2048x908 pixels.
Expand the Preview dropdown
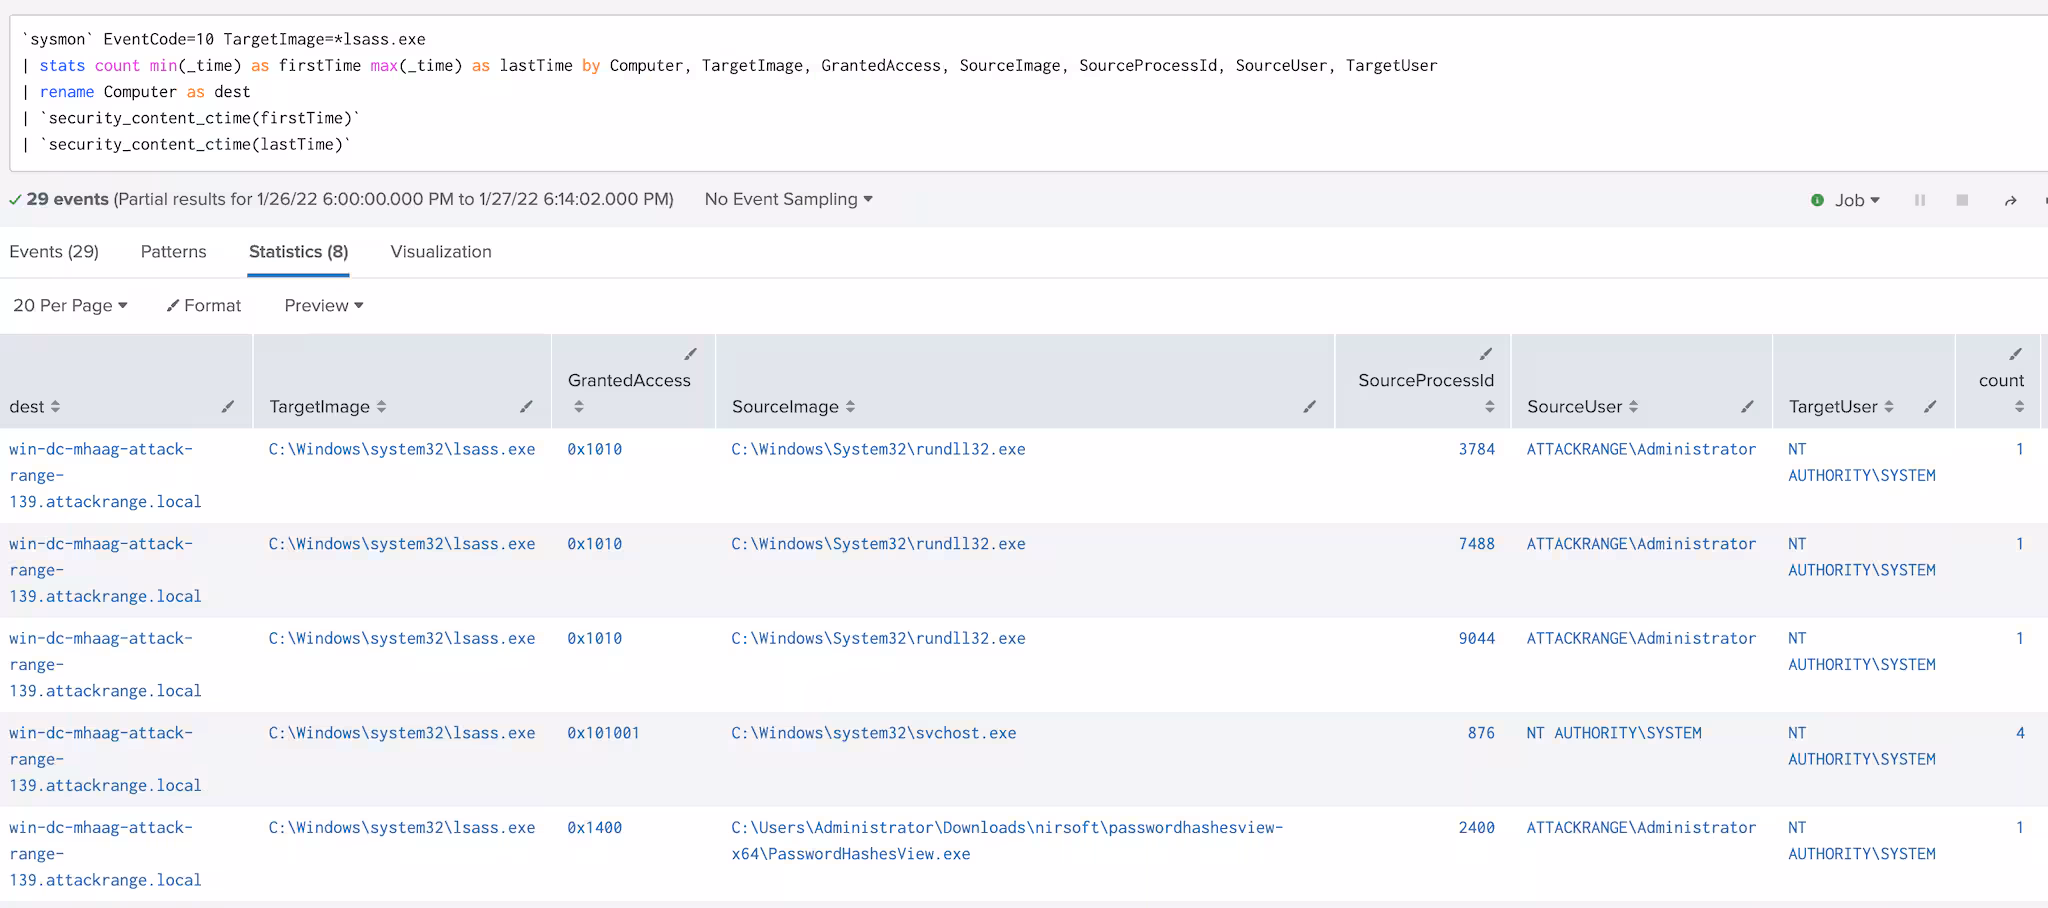[323, 306]
